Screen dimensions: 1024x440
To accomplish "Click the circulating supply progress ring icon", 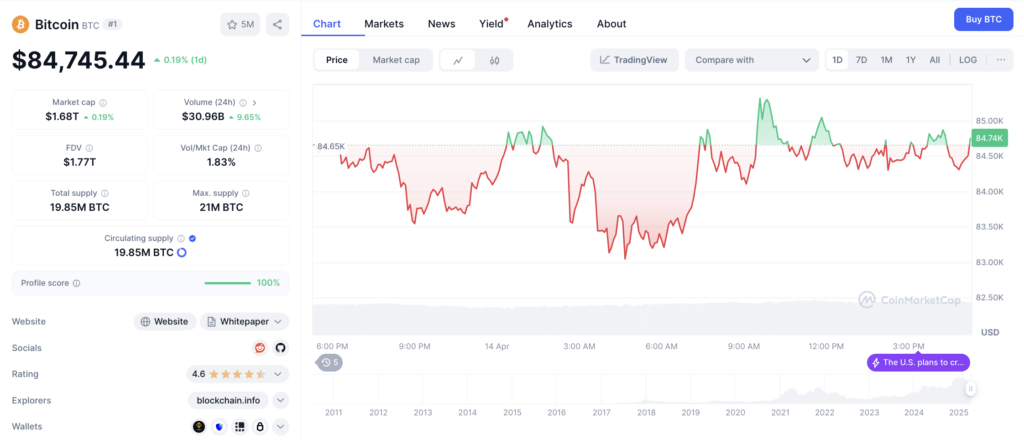I will [x=182, y=252].
